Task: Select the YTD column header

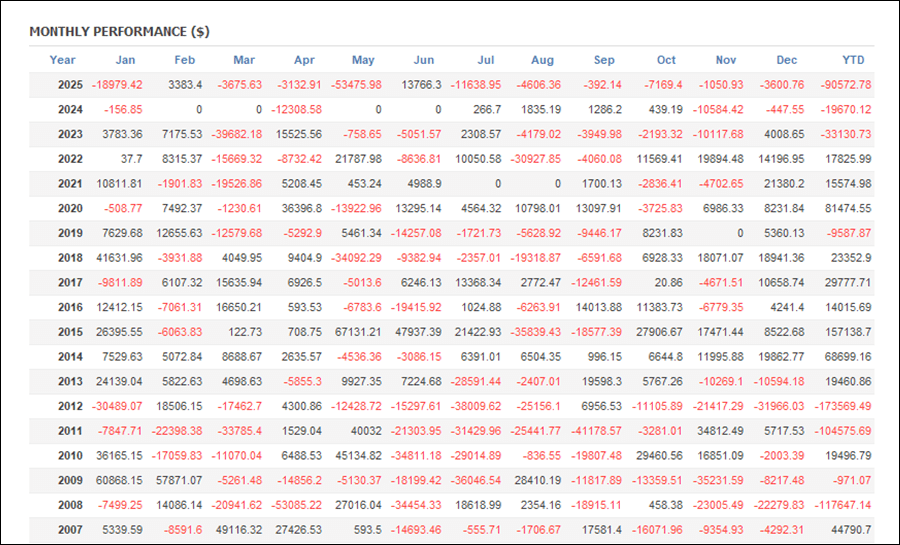Action: (853, 60)
